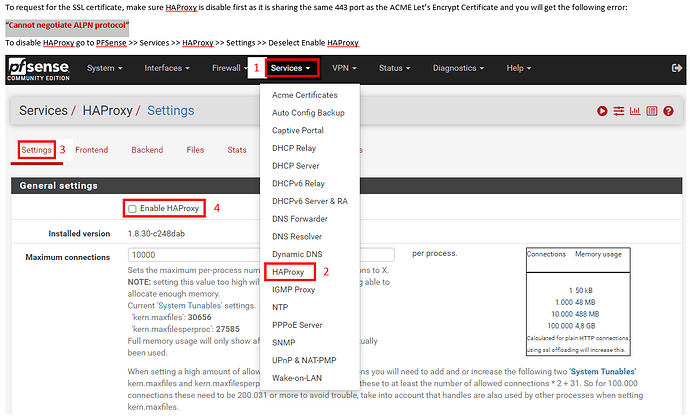This screenshot has width=690, height=418.
Task: Open the Help dropdown menu
Action: click(x=518, y=68)
